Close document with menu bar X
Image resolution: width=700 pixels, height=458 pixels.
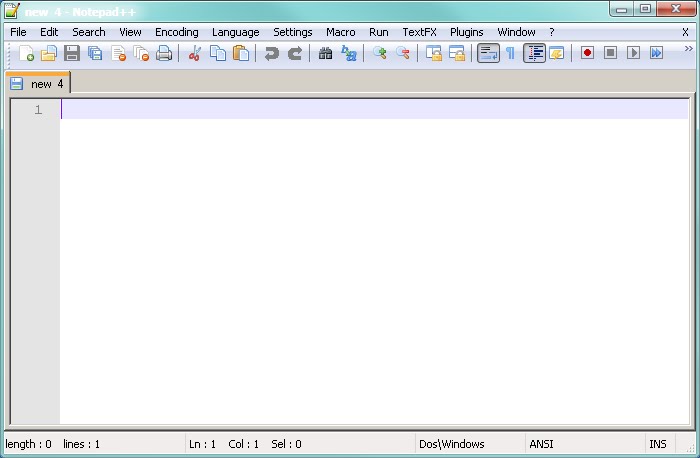point(685,32)
